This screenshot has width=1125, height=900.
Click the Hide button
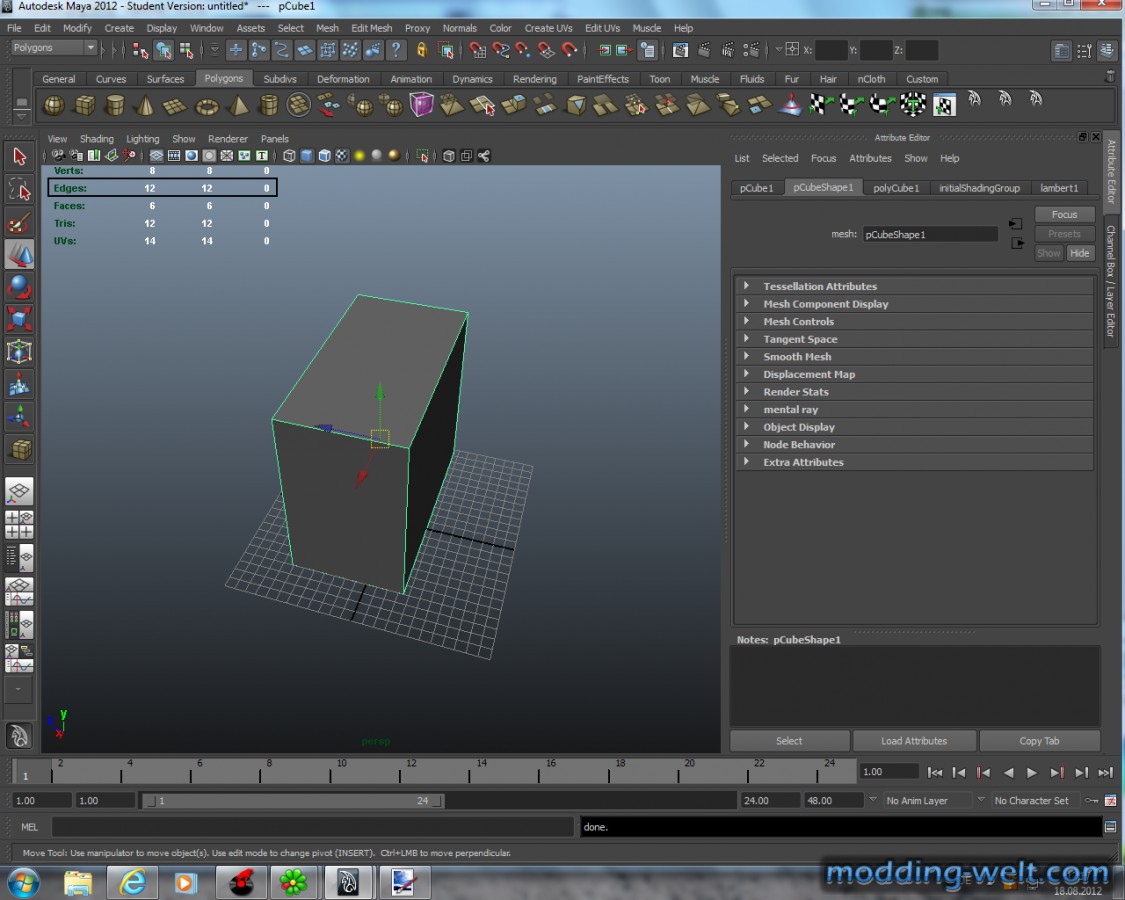coord(1079,253)
